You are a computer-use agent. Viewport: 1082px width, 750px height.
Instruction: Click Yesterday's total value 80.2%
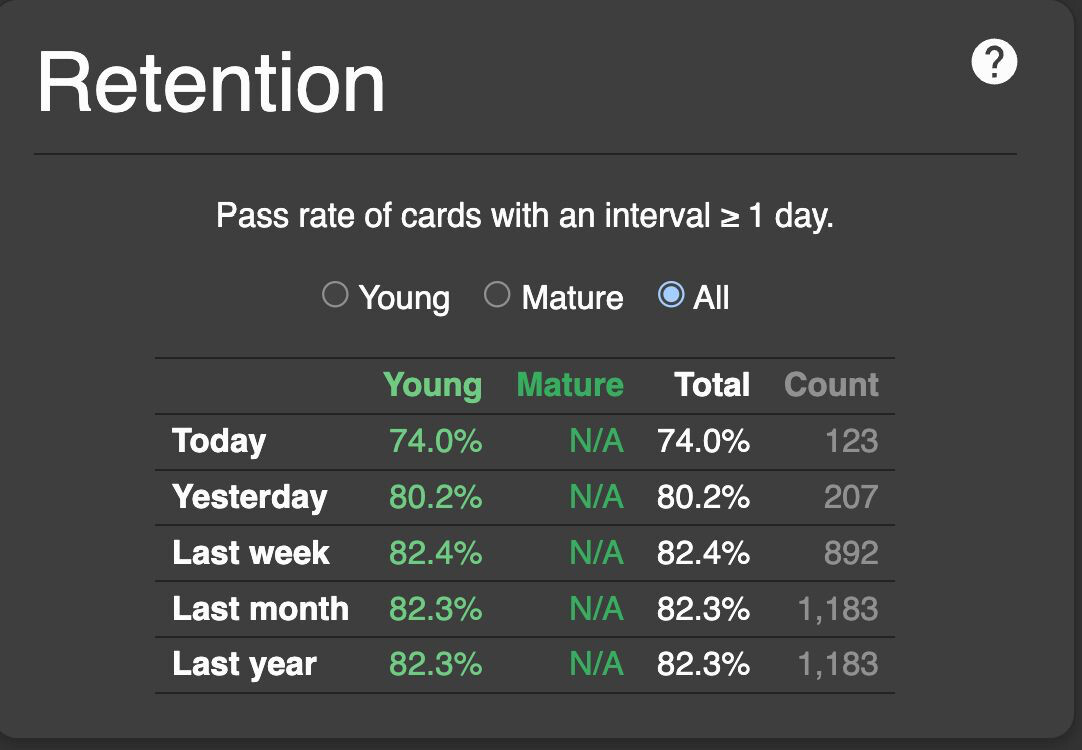pos(703,497)
